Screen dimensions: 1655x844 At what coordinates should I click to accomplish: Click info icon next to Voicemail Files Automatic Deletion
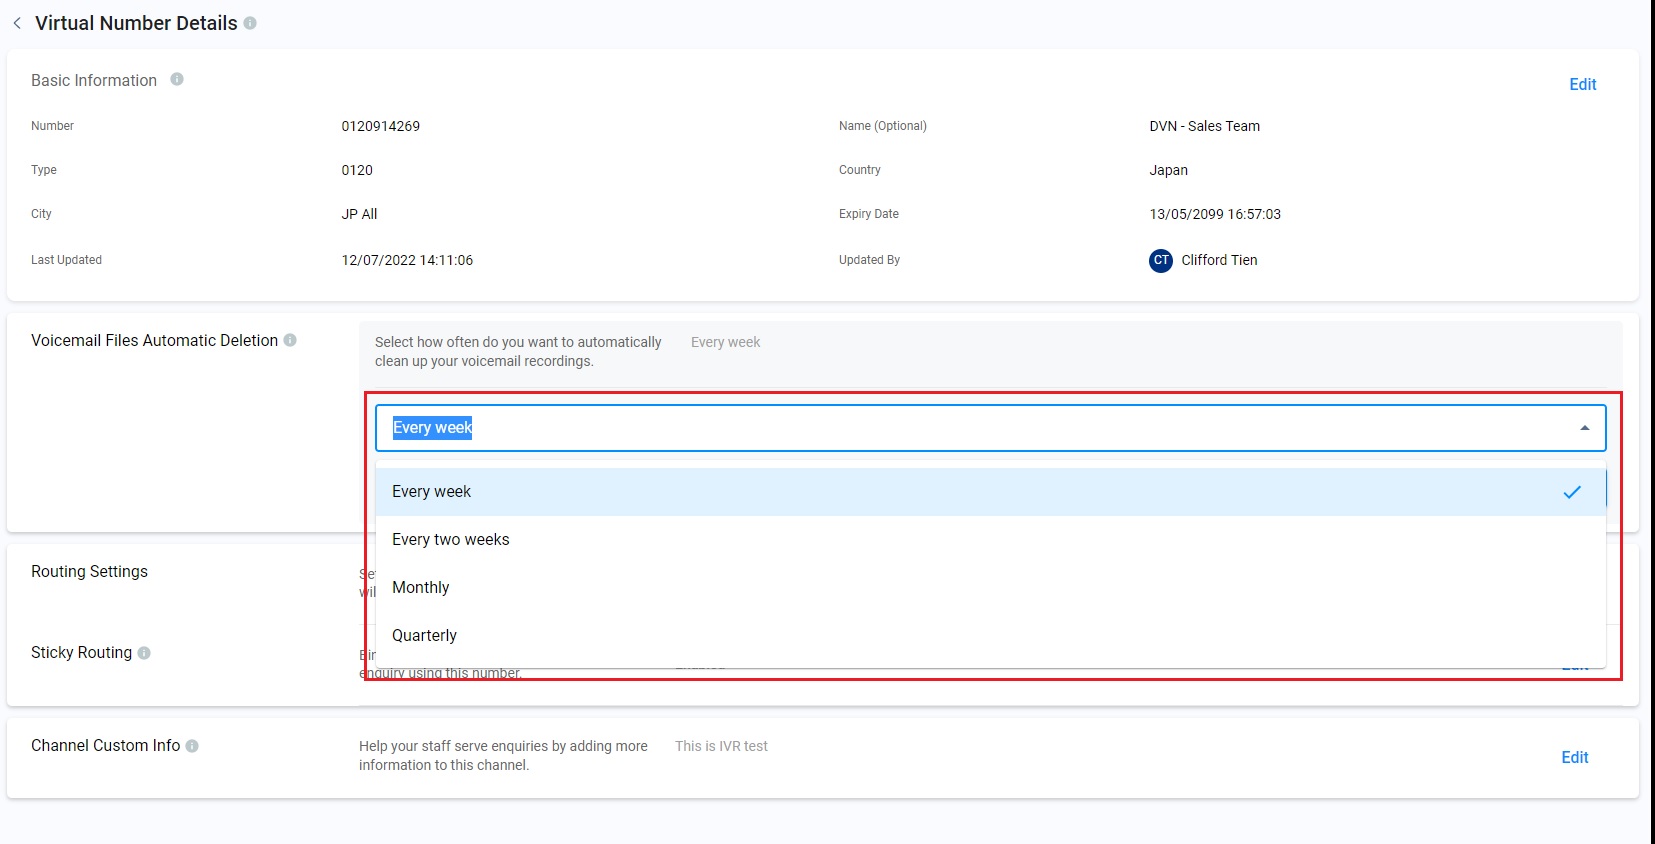[290, 340]
